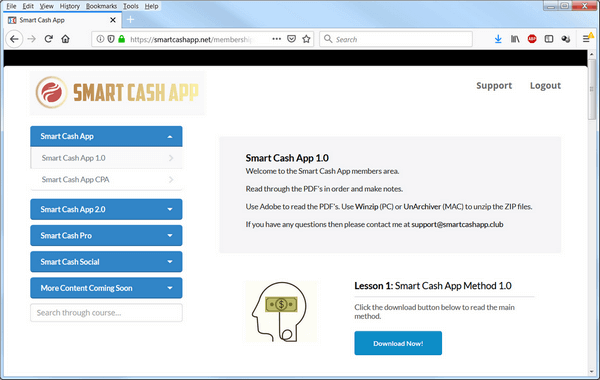Viewport: 600px width, 380px height.
Task: Open the downloads arrow panel
Action: (498, 39)
